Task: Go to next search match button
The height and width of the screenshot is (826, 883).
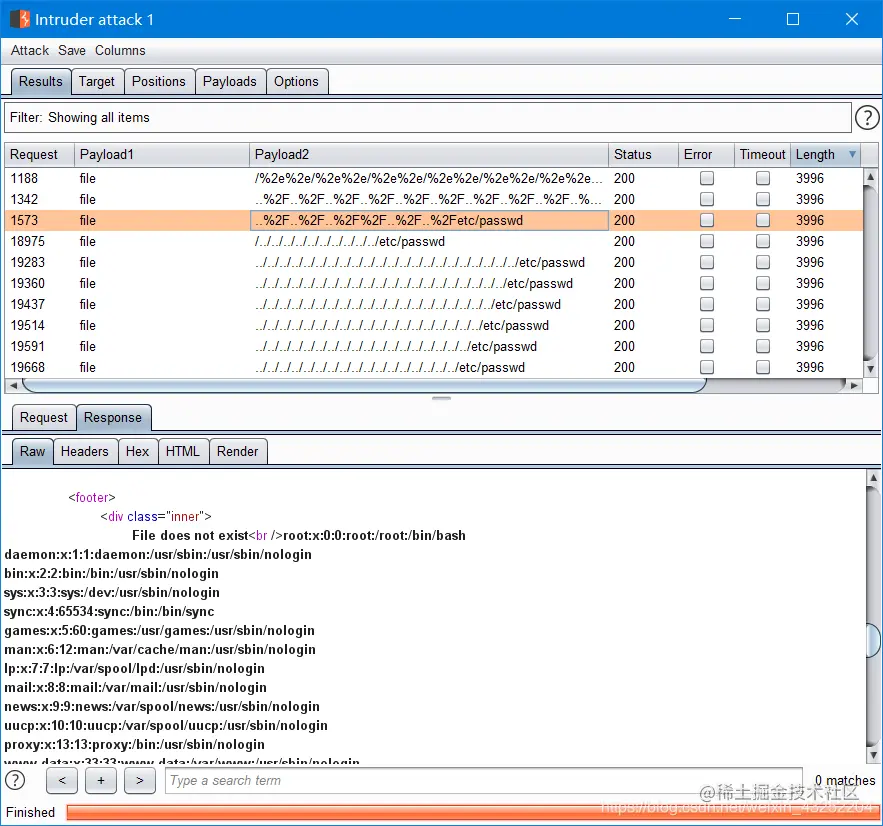Action: (x=140, y=780)
